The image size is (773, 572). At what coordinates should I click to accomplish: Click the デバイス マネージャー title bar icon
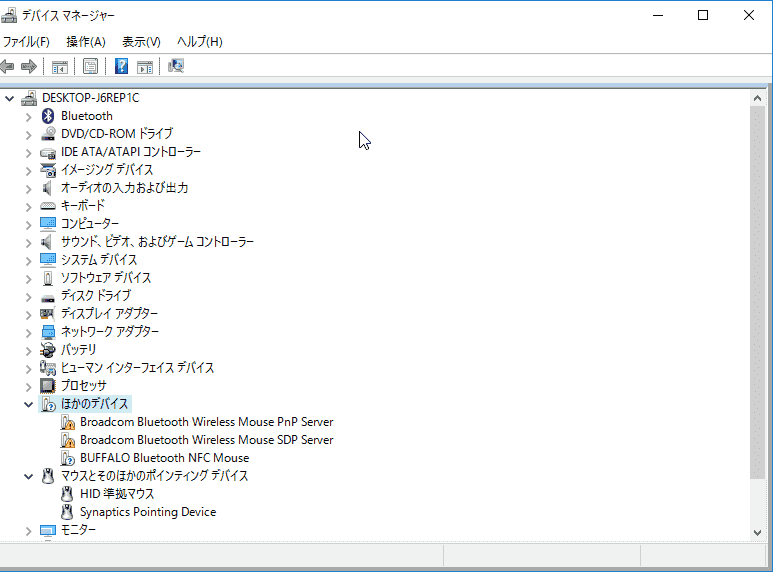pos(9,16)
